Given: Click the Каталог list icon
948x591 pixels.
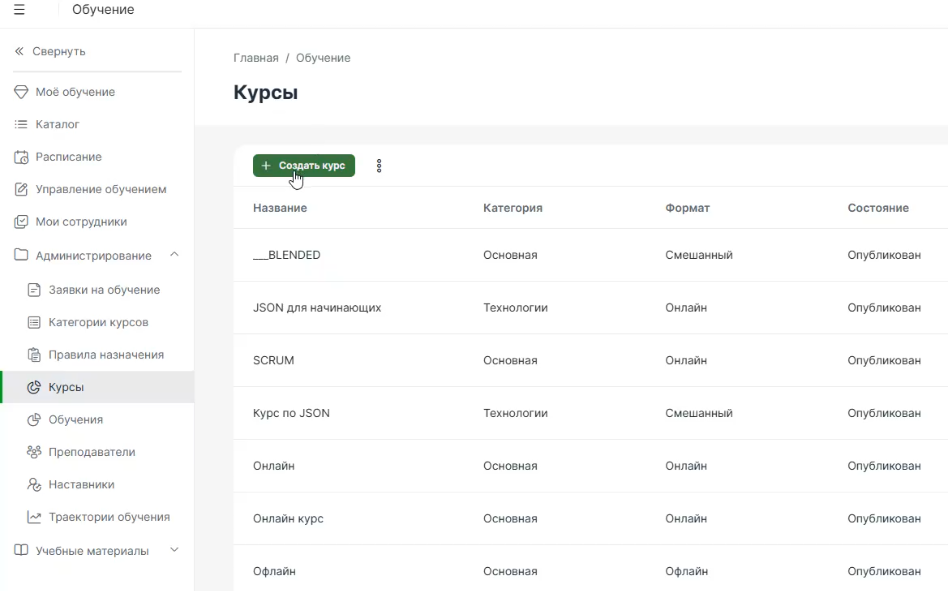Looking at the screenshot, I should click(21, 125).
